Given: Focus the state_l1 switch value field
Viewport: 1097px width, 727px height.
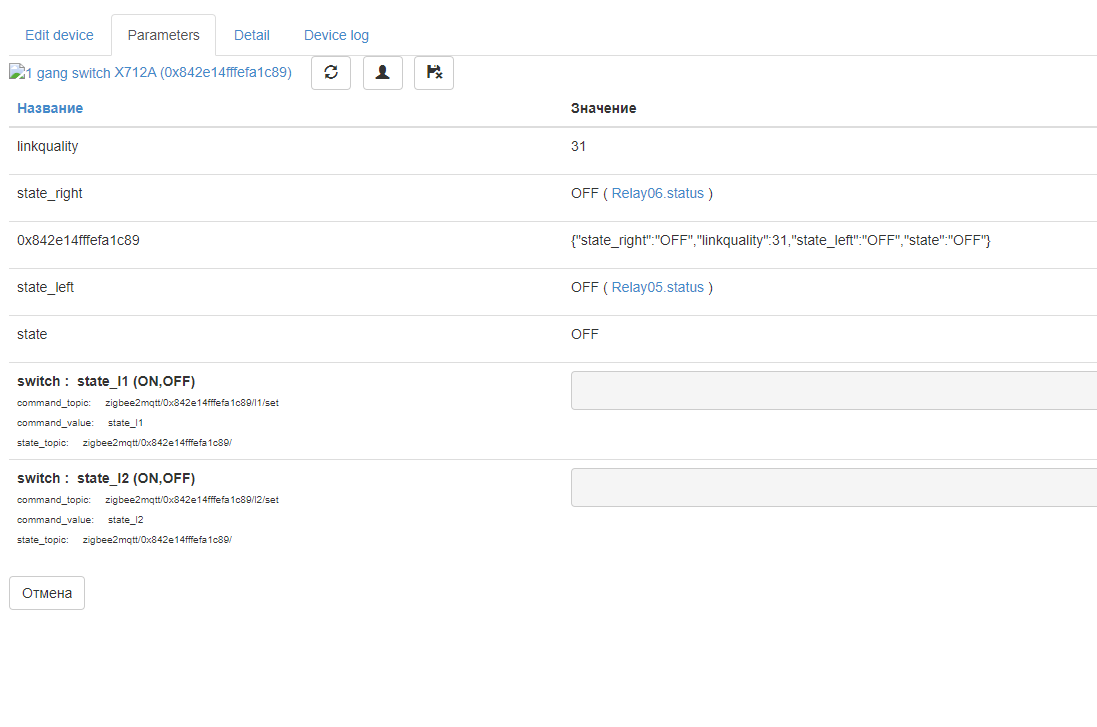Looking at the screenshot, I should tap(833, 390).
